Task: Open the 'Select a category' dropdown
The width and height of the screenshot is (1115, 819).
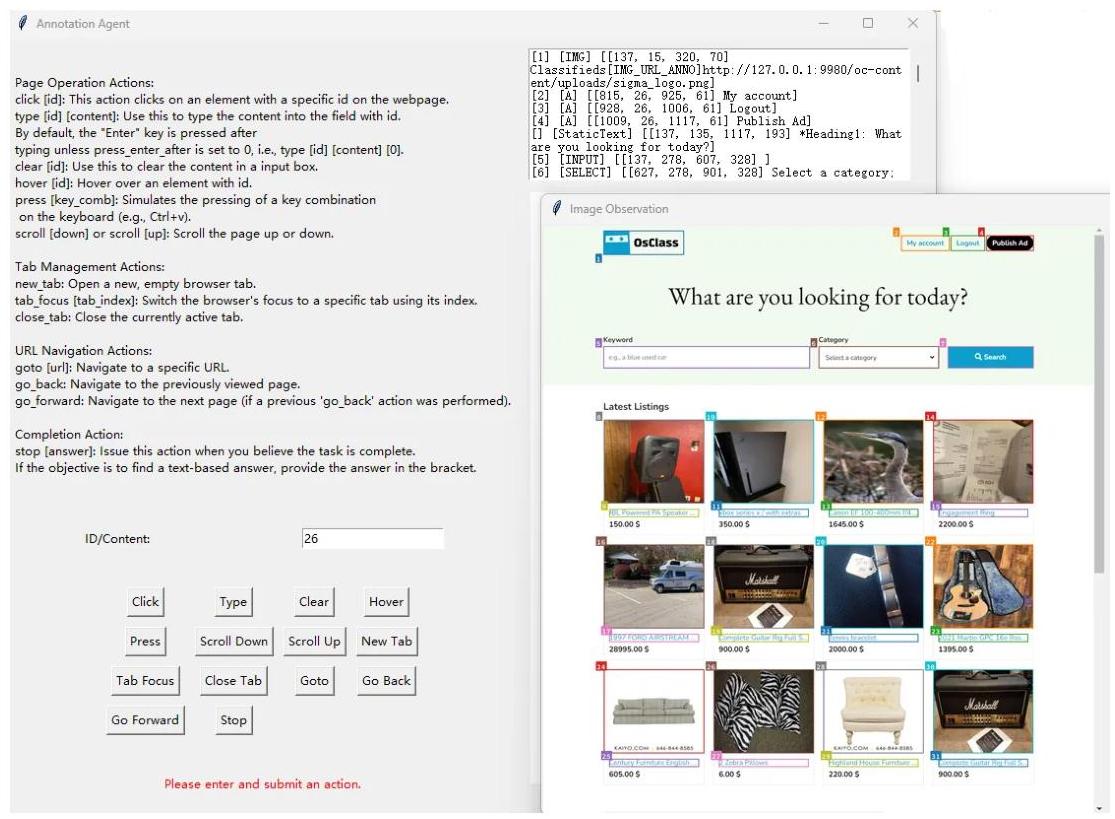Action: point(880,357)
